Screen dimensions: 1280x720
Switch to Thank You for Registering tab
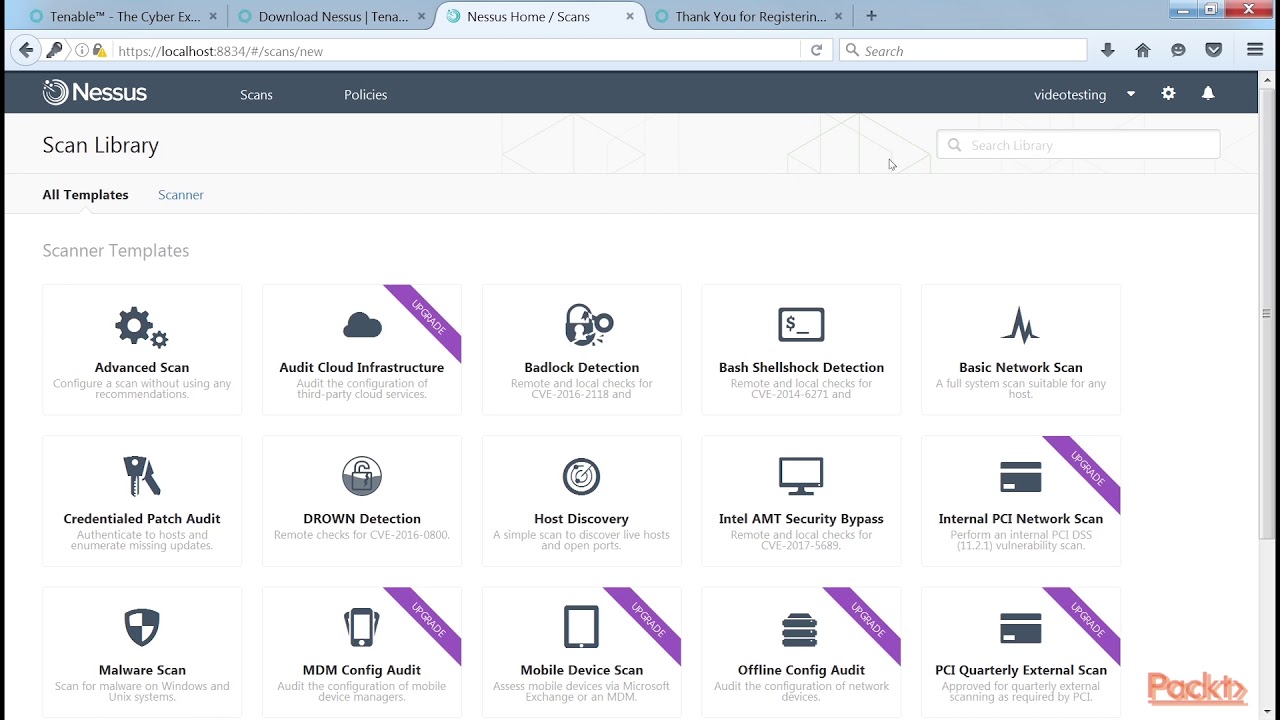[746, 16]
